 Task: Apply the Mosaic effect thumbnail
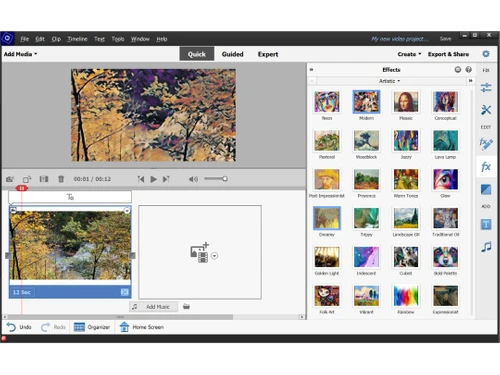[406, 102]
